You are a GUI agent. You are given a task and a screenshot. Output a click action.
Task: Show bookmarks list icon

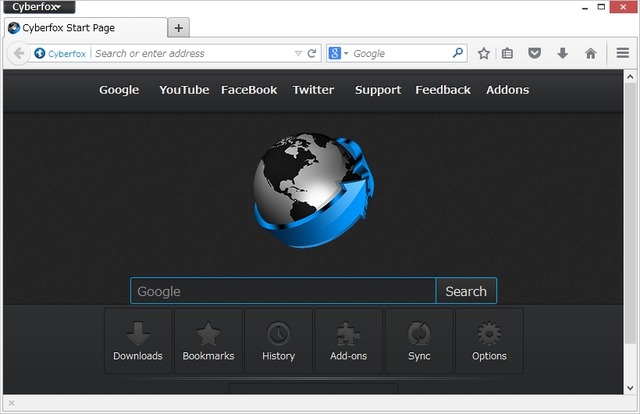pyautogui.click(x=507, y=53)
